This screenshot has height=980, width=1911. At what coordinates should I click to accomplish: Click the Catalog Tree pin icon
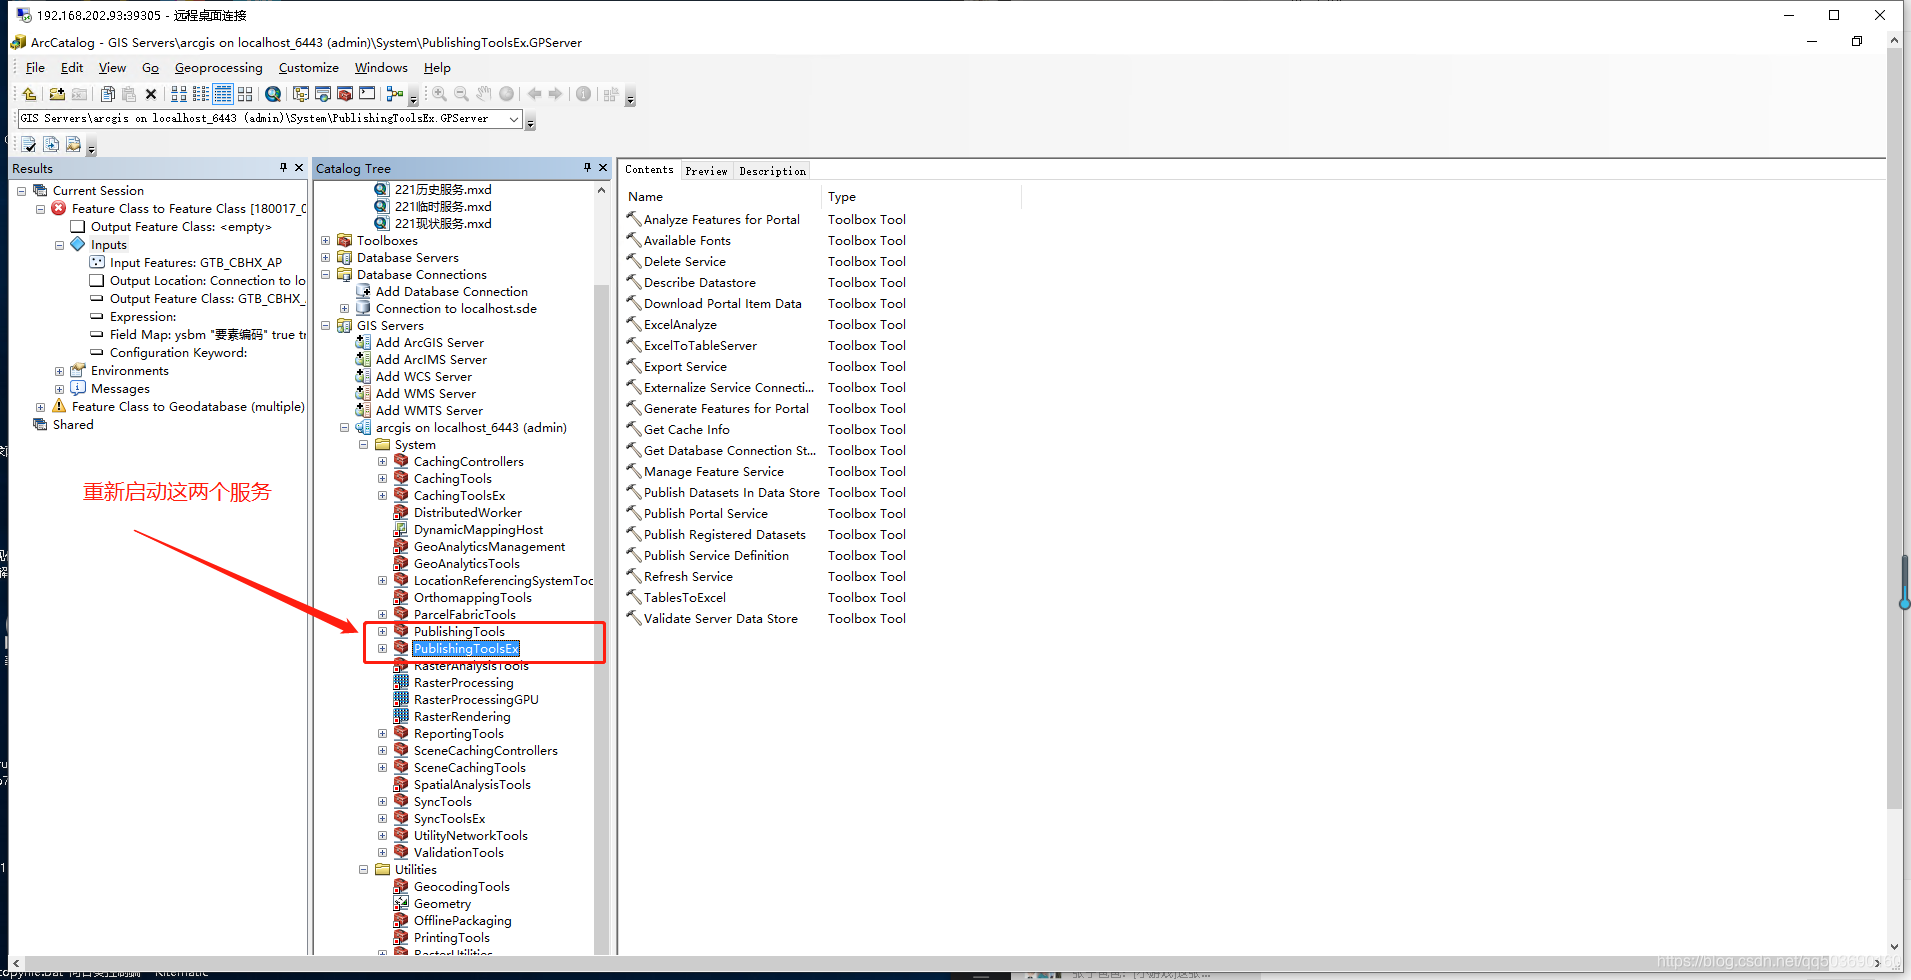click(x=587, y=168)
